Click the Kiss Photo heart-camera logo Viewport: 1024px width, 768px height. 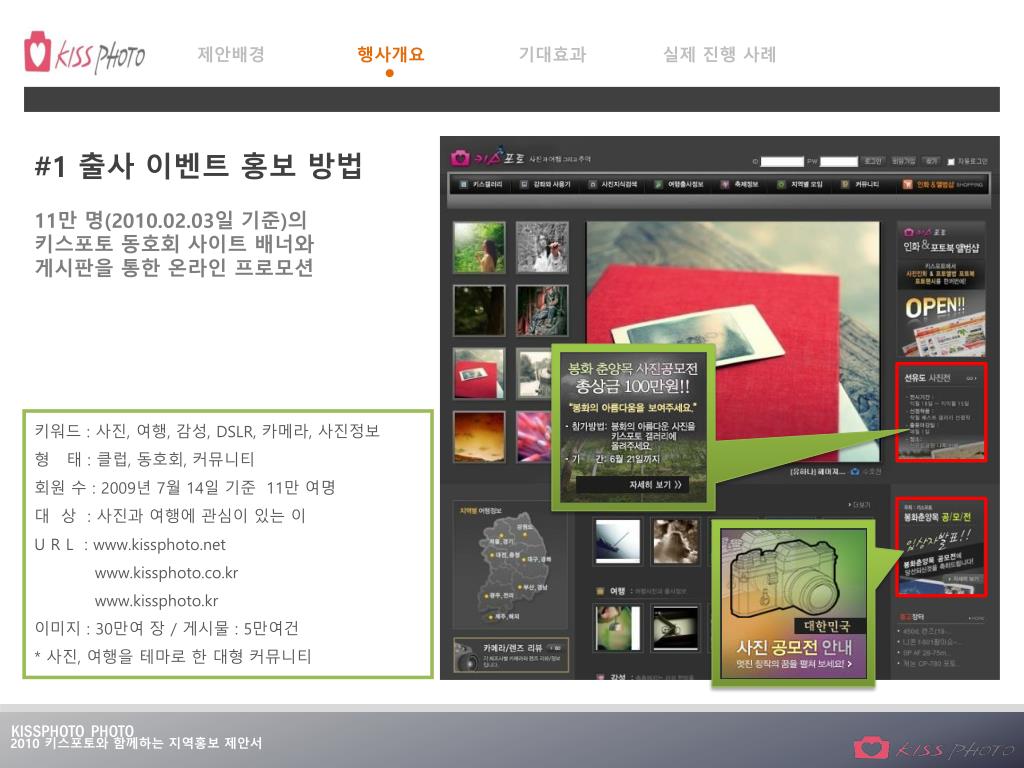tap(84, 52)
